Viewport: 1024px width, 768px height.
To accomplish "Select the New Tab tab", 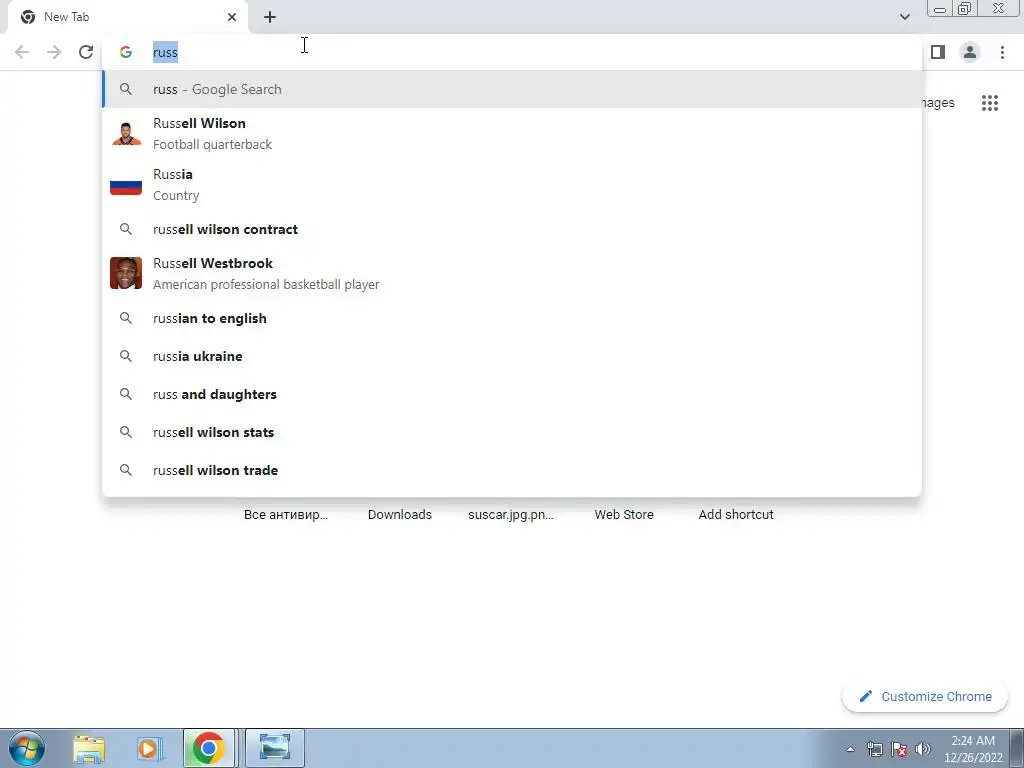I will (x=127, y=17).
